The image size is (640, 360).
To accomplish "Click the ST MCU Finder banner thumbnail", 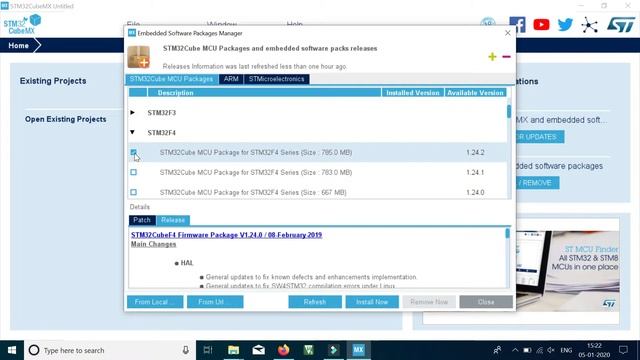I will [567, 271].
